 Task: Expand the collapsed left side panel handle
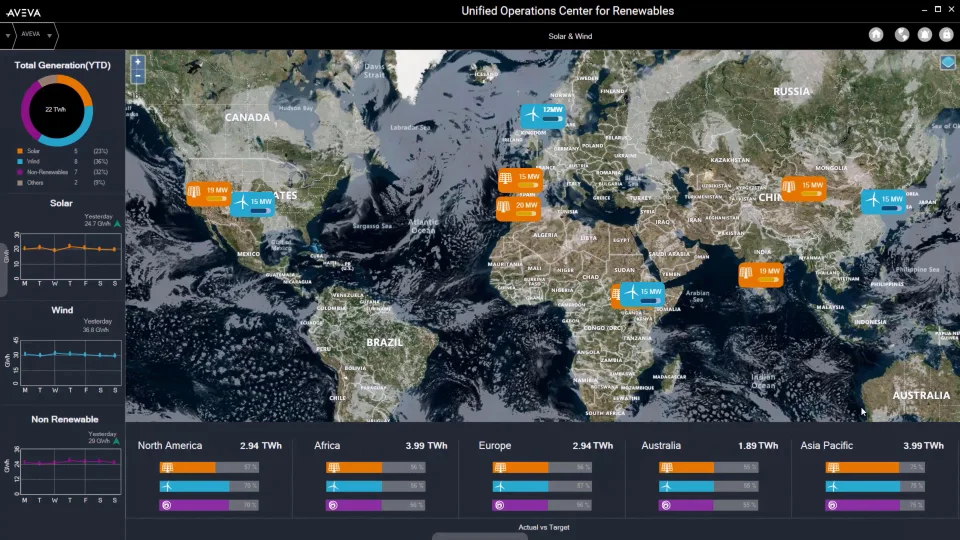pyautogui.click(x=3, y=267)
